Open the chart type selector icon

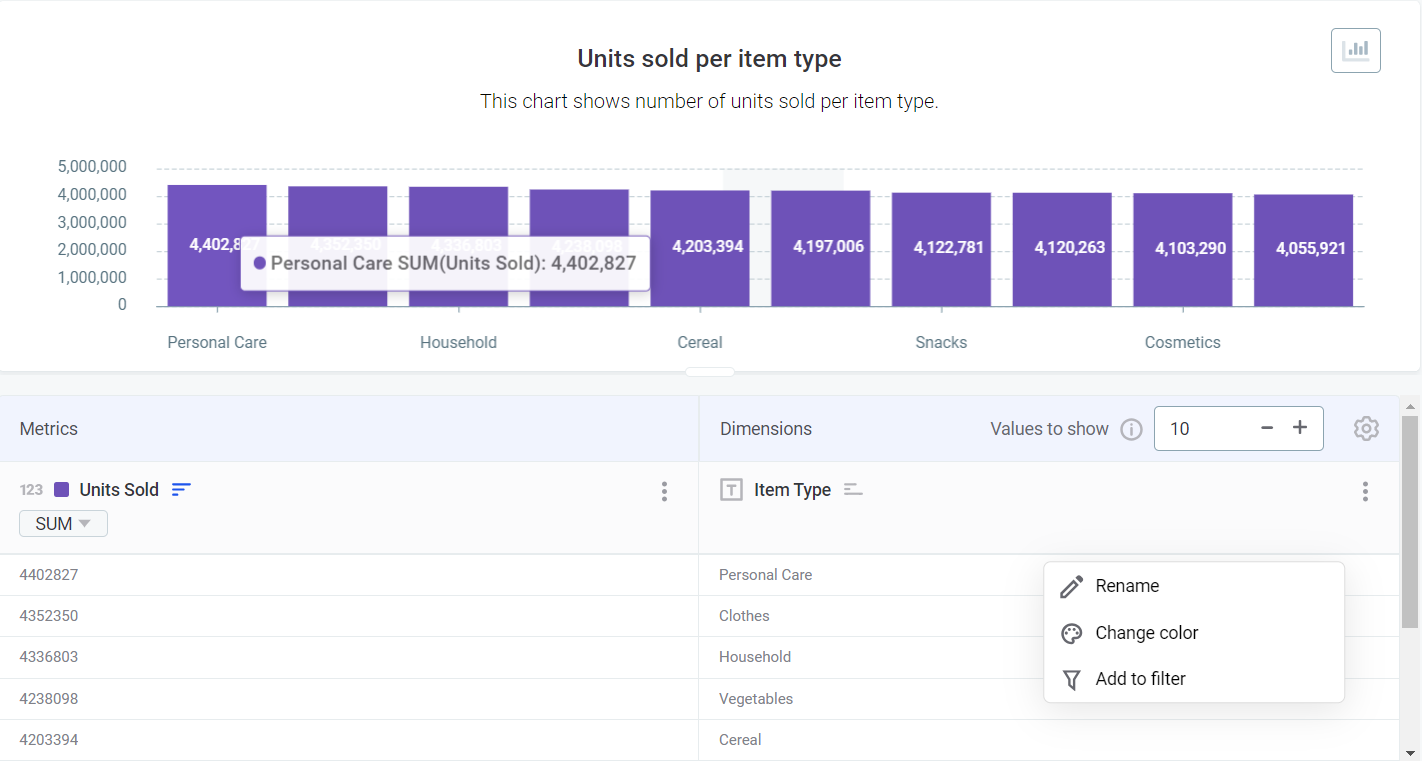(1355, 50)
